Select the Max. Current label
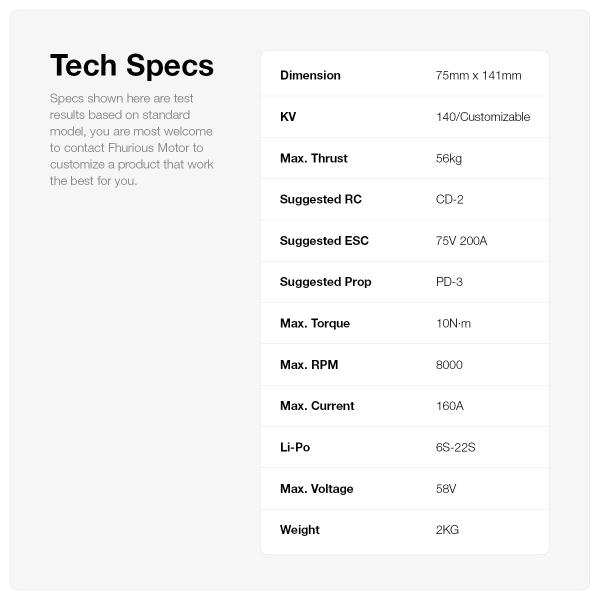The image size is (600, 600). coord(316,406)
